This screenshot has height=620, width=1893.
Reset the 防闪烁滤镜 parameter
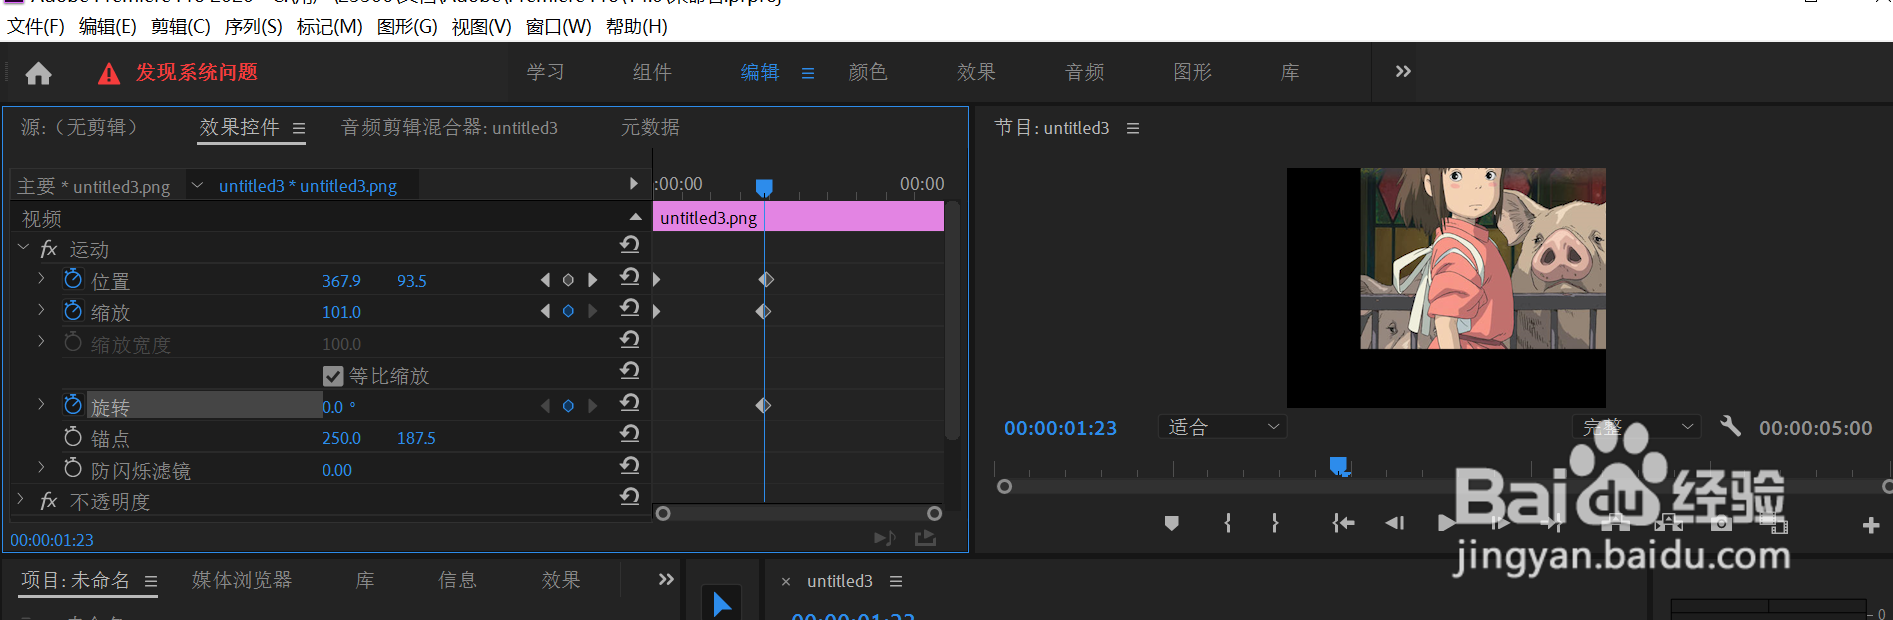pos(629,466)
